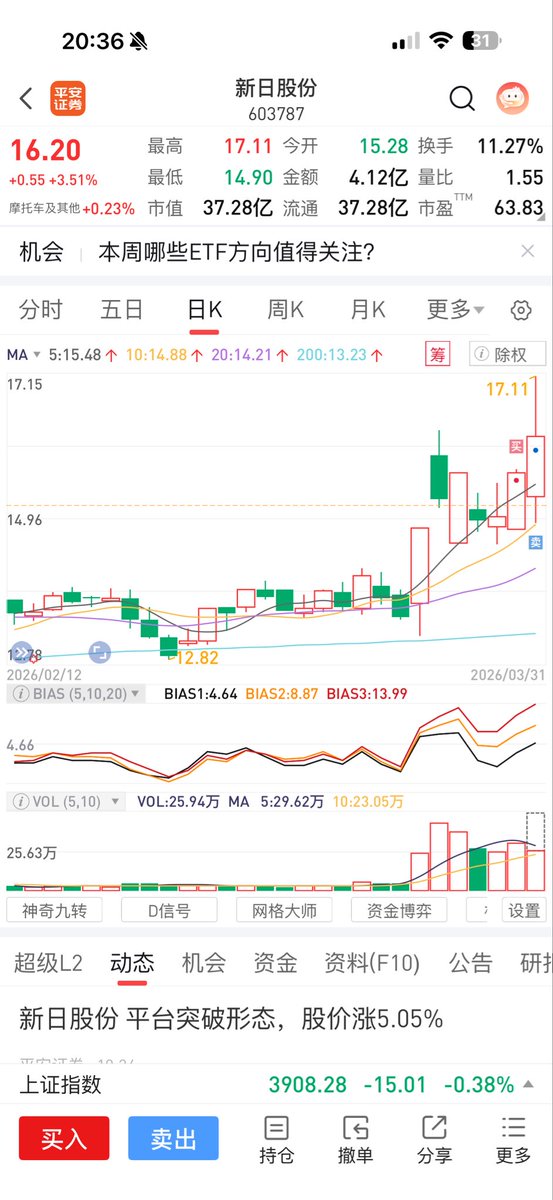Tap the back arrow icon
Viewport: 553px width, 1200px height.
coord(26,98)
